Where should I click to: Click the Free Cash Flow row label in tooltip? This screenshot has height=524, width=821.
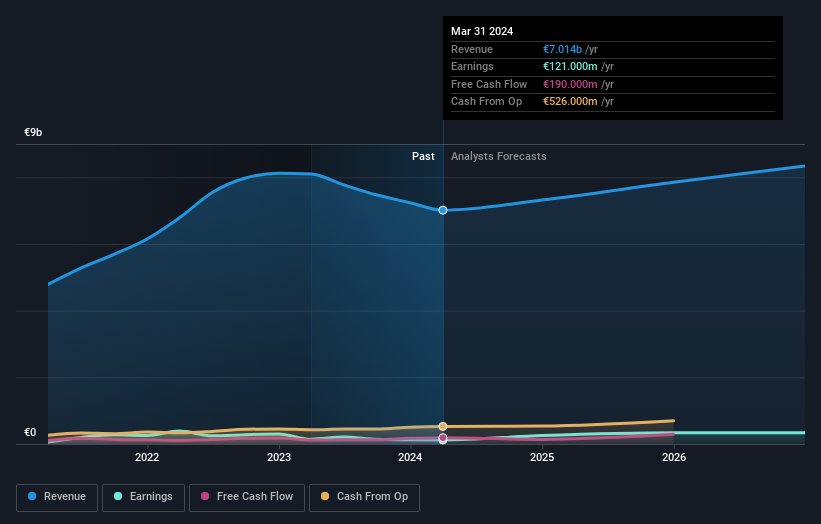pos(489,84)
